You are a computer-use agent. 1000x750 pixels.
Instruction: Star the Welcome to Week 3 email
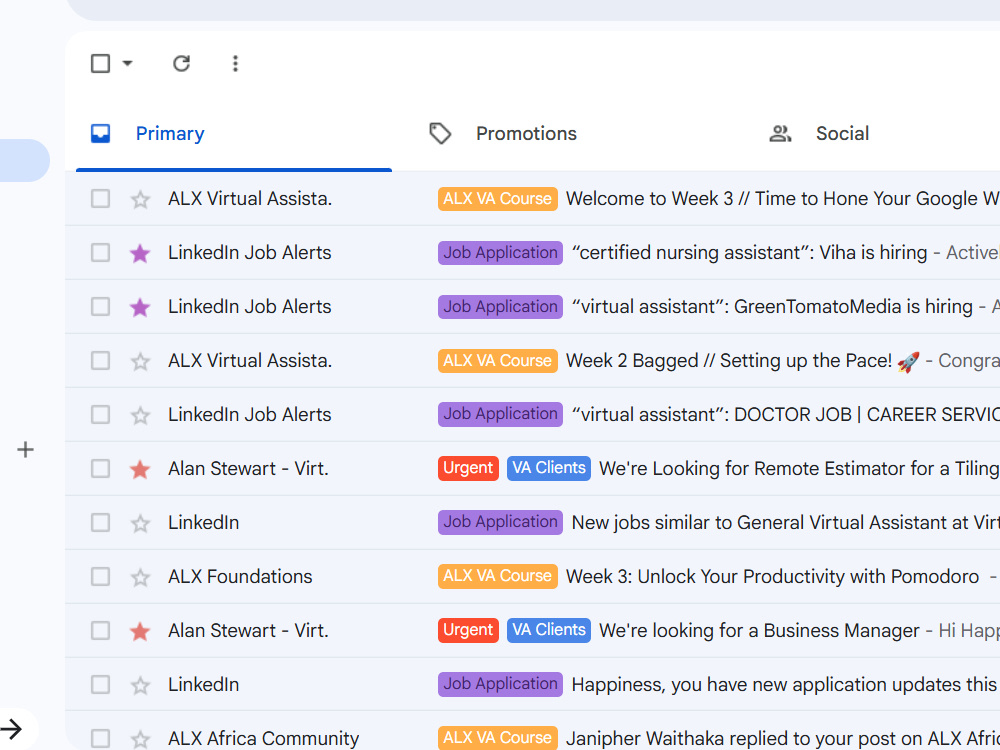point(140,200)
